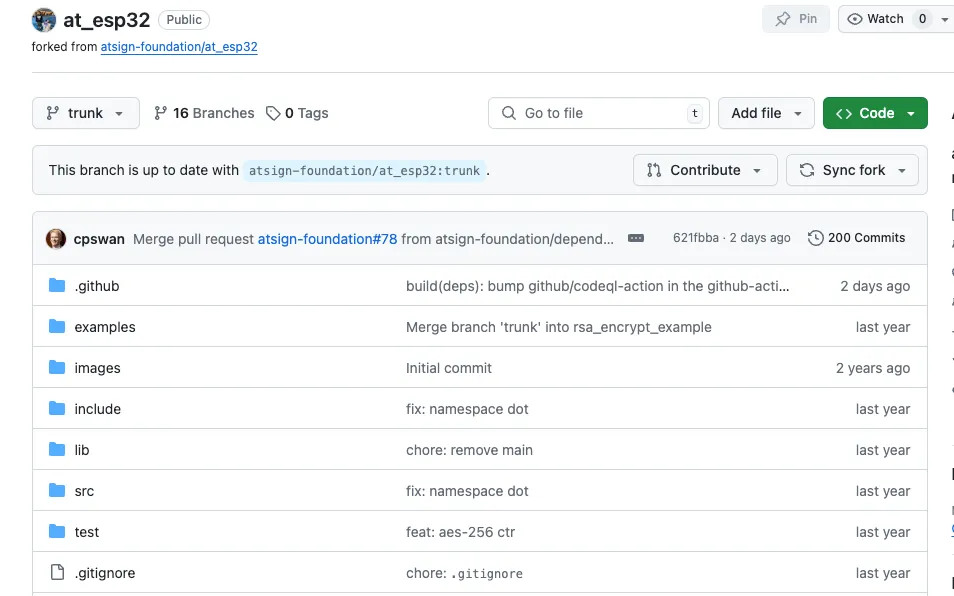Open the 'chore: remove main' commit message
Viewport: 954px width, 596px height.
coord(469,450)
